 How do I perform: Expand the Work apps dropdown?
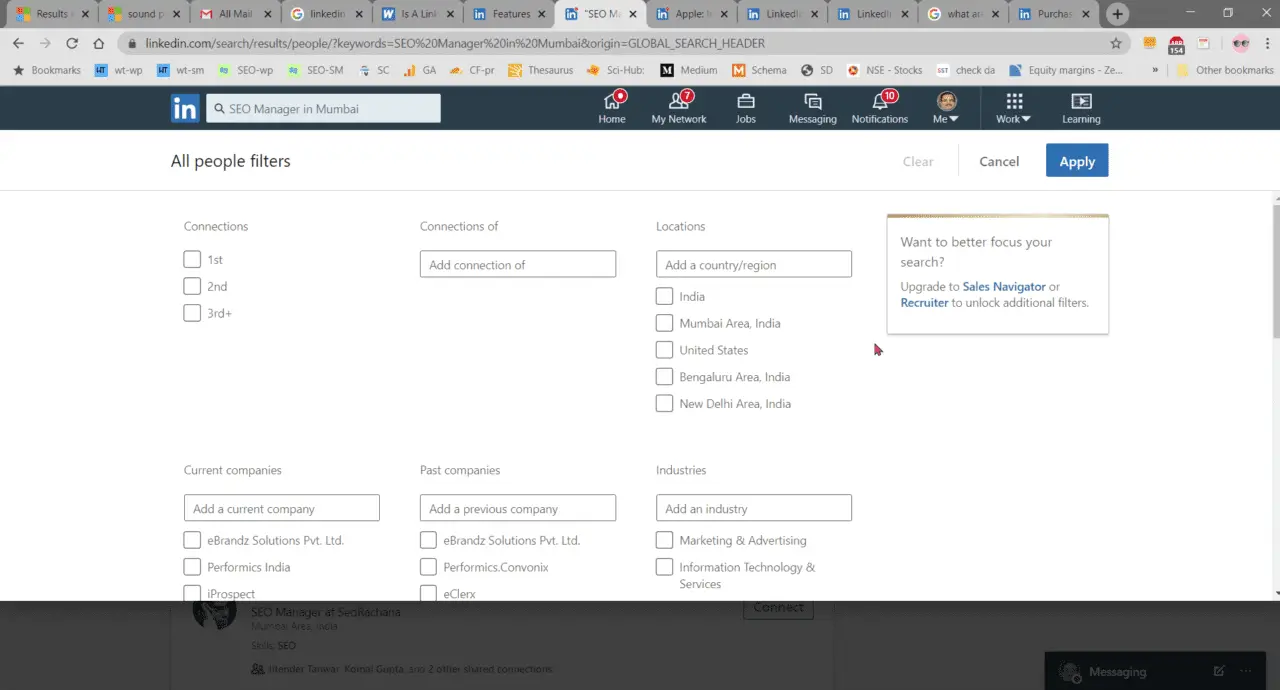pyautogui.click(x=1014, y=108)
